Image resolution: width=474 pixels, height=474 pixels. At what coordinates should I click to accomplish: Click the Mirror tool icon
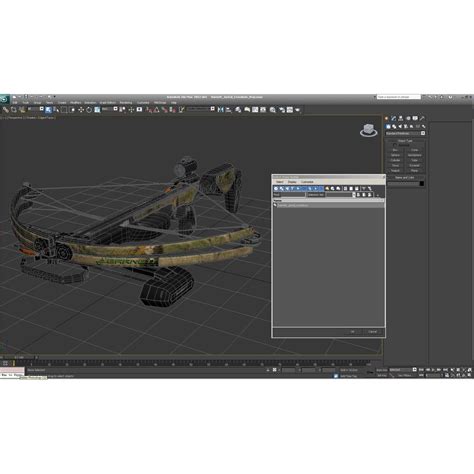(x=220, y=110)
